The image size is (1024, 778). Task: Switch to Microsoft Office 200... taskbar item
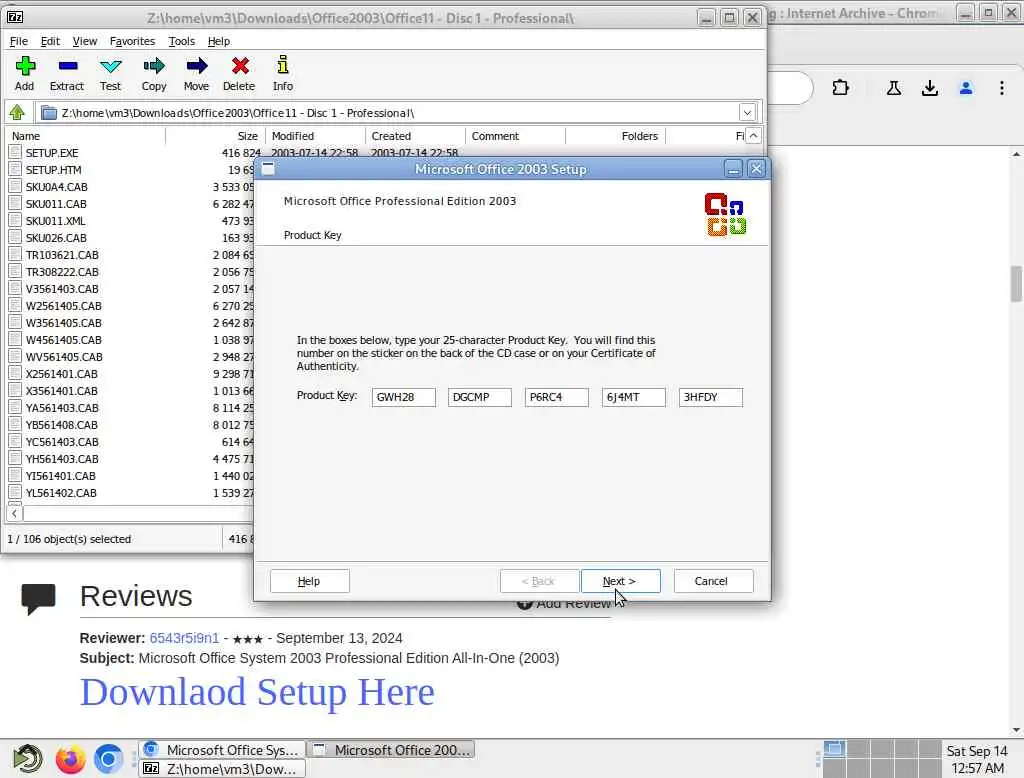[391, 750]
